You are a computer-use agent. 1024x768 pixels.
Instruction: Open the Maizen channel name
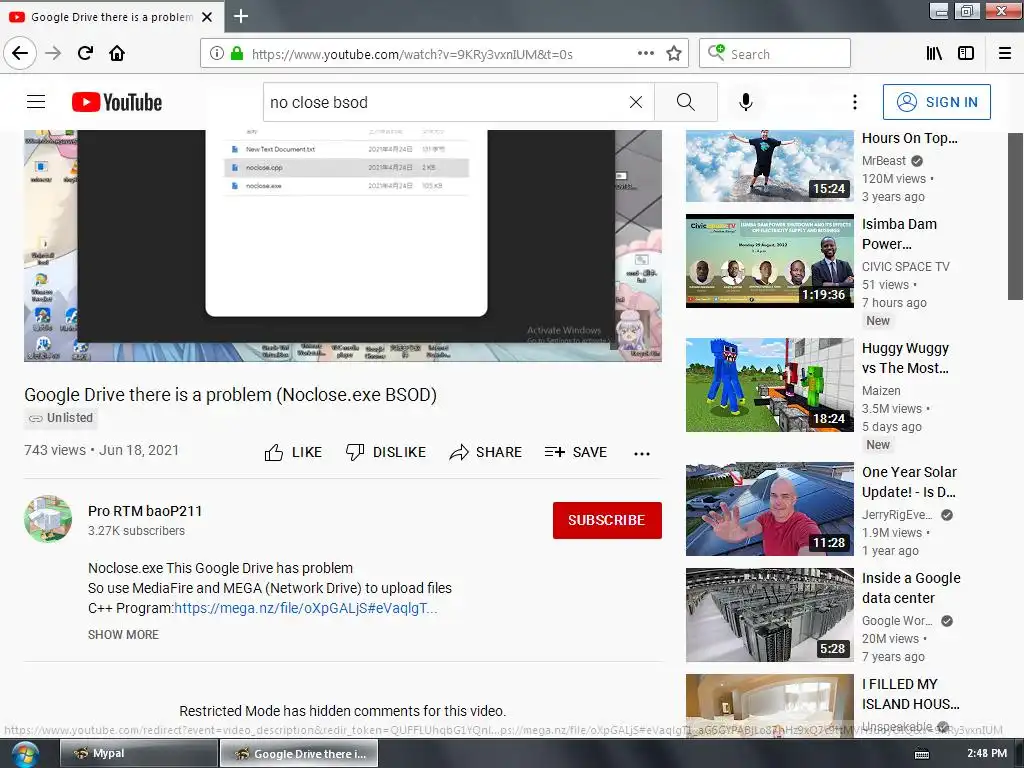pyautogui.click(x=881, y=391)
